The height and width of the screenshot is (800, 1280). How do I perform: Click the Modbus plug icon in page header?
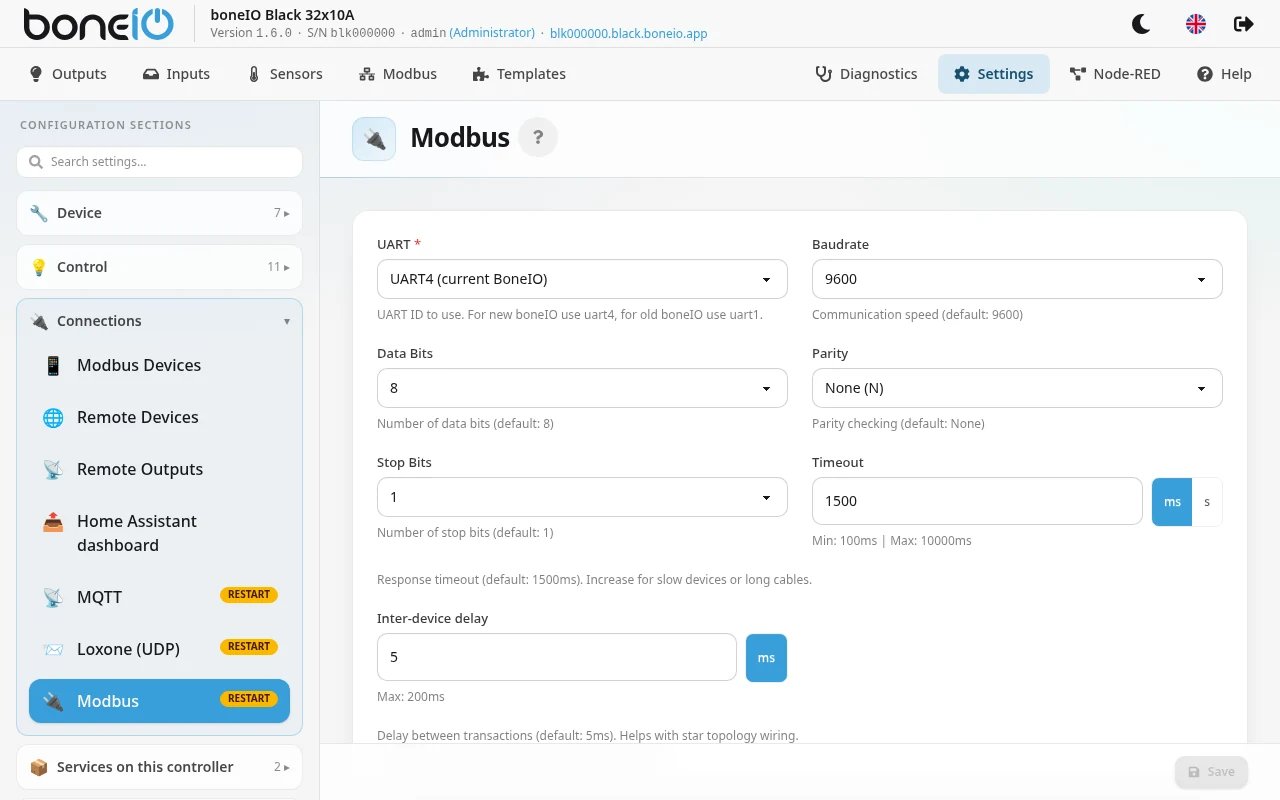pos(374,139)
